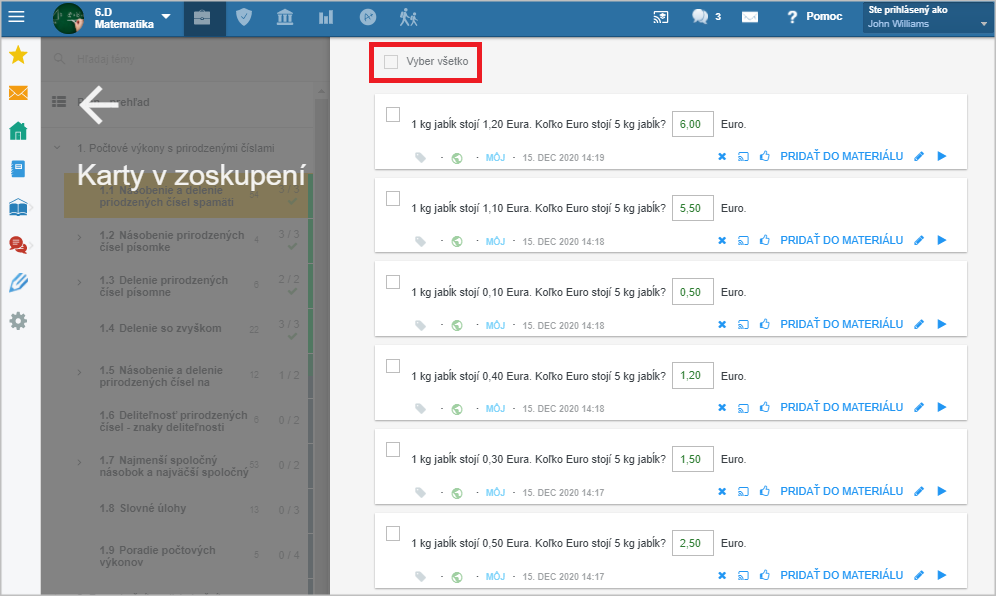This screenshot has height=596, width=996.
Task: Select the card with 1,20 Eura checkbox
Action: click(393, 114)
